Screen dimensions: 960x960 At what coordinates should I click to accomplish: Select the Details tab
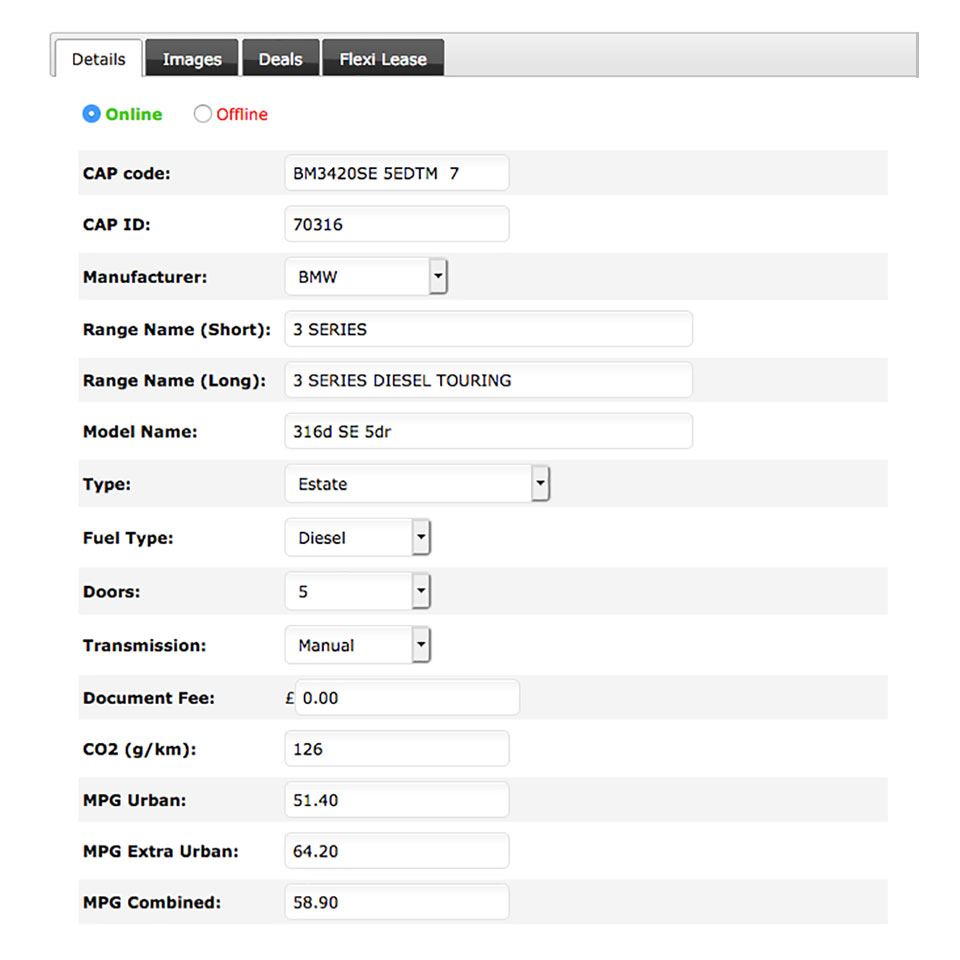coord(98,59)
